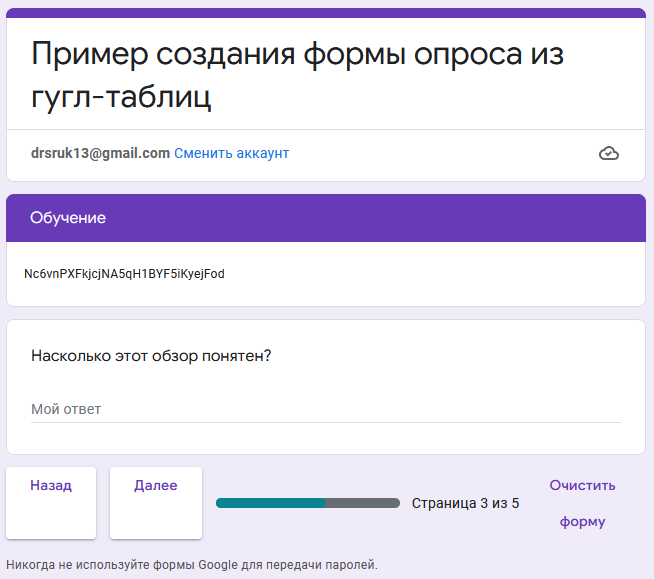Click the cloud saved-draft icon
This screenshot has height=579, width=654.
609,154
